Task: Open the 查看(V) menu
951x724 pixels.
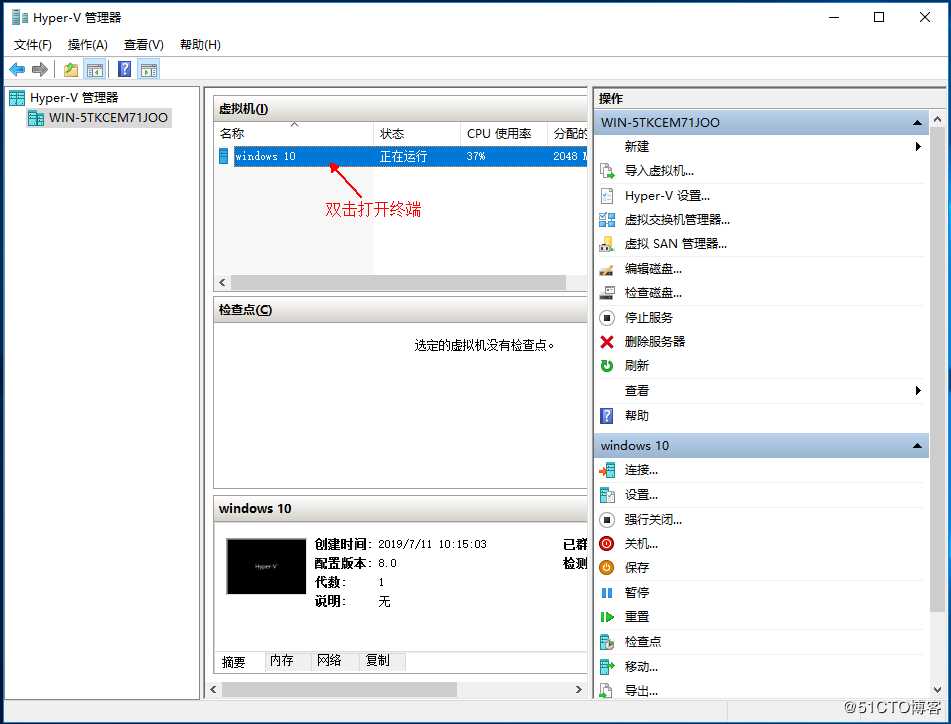Action: pos(144,45)
